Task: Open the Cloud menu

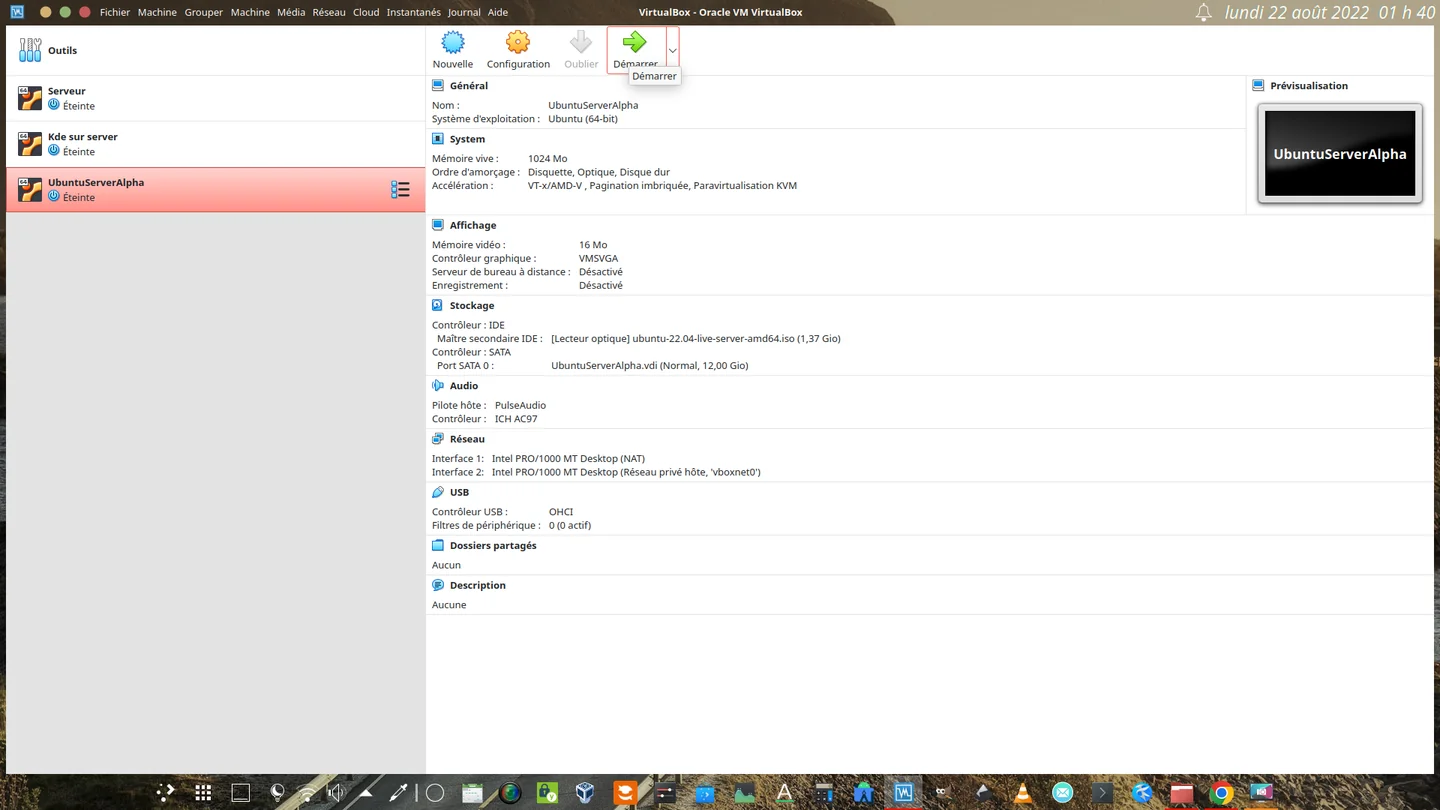Action: [366, 12]
